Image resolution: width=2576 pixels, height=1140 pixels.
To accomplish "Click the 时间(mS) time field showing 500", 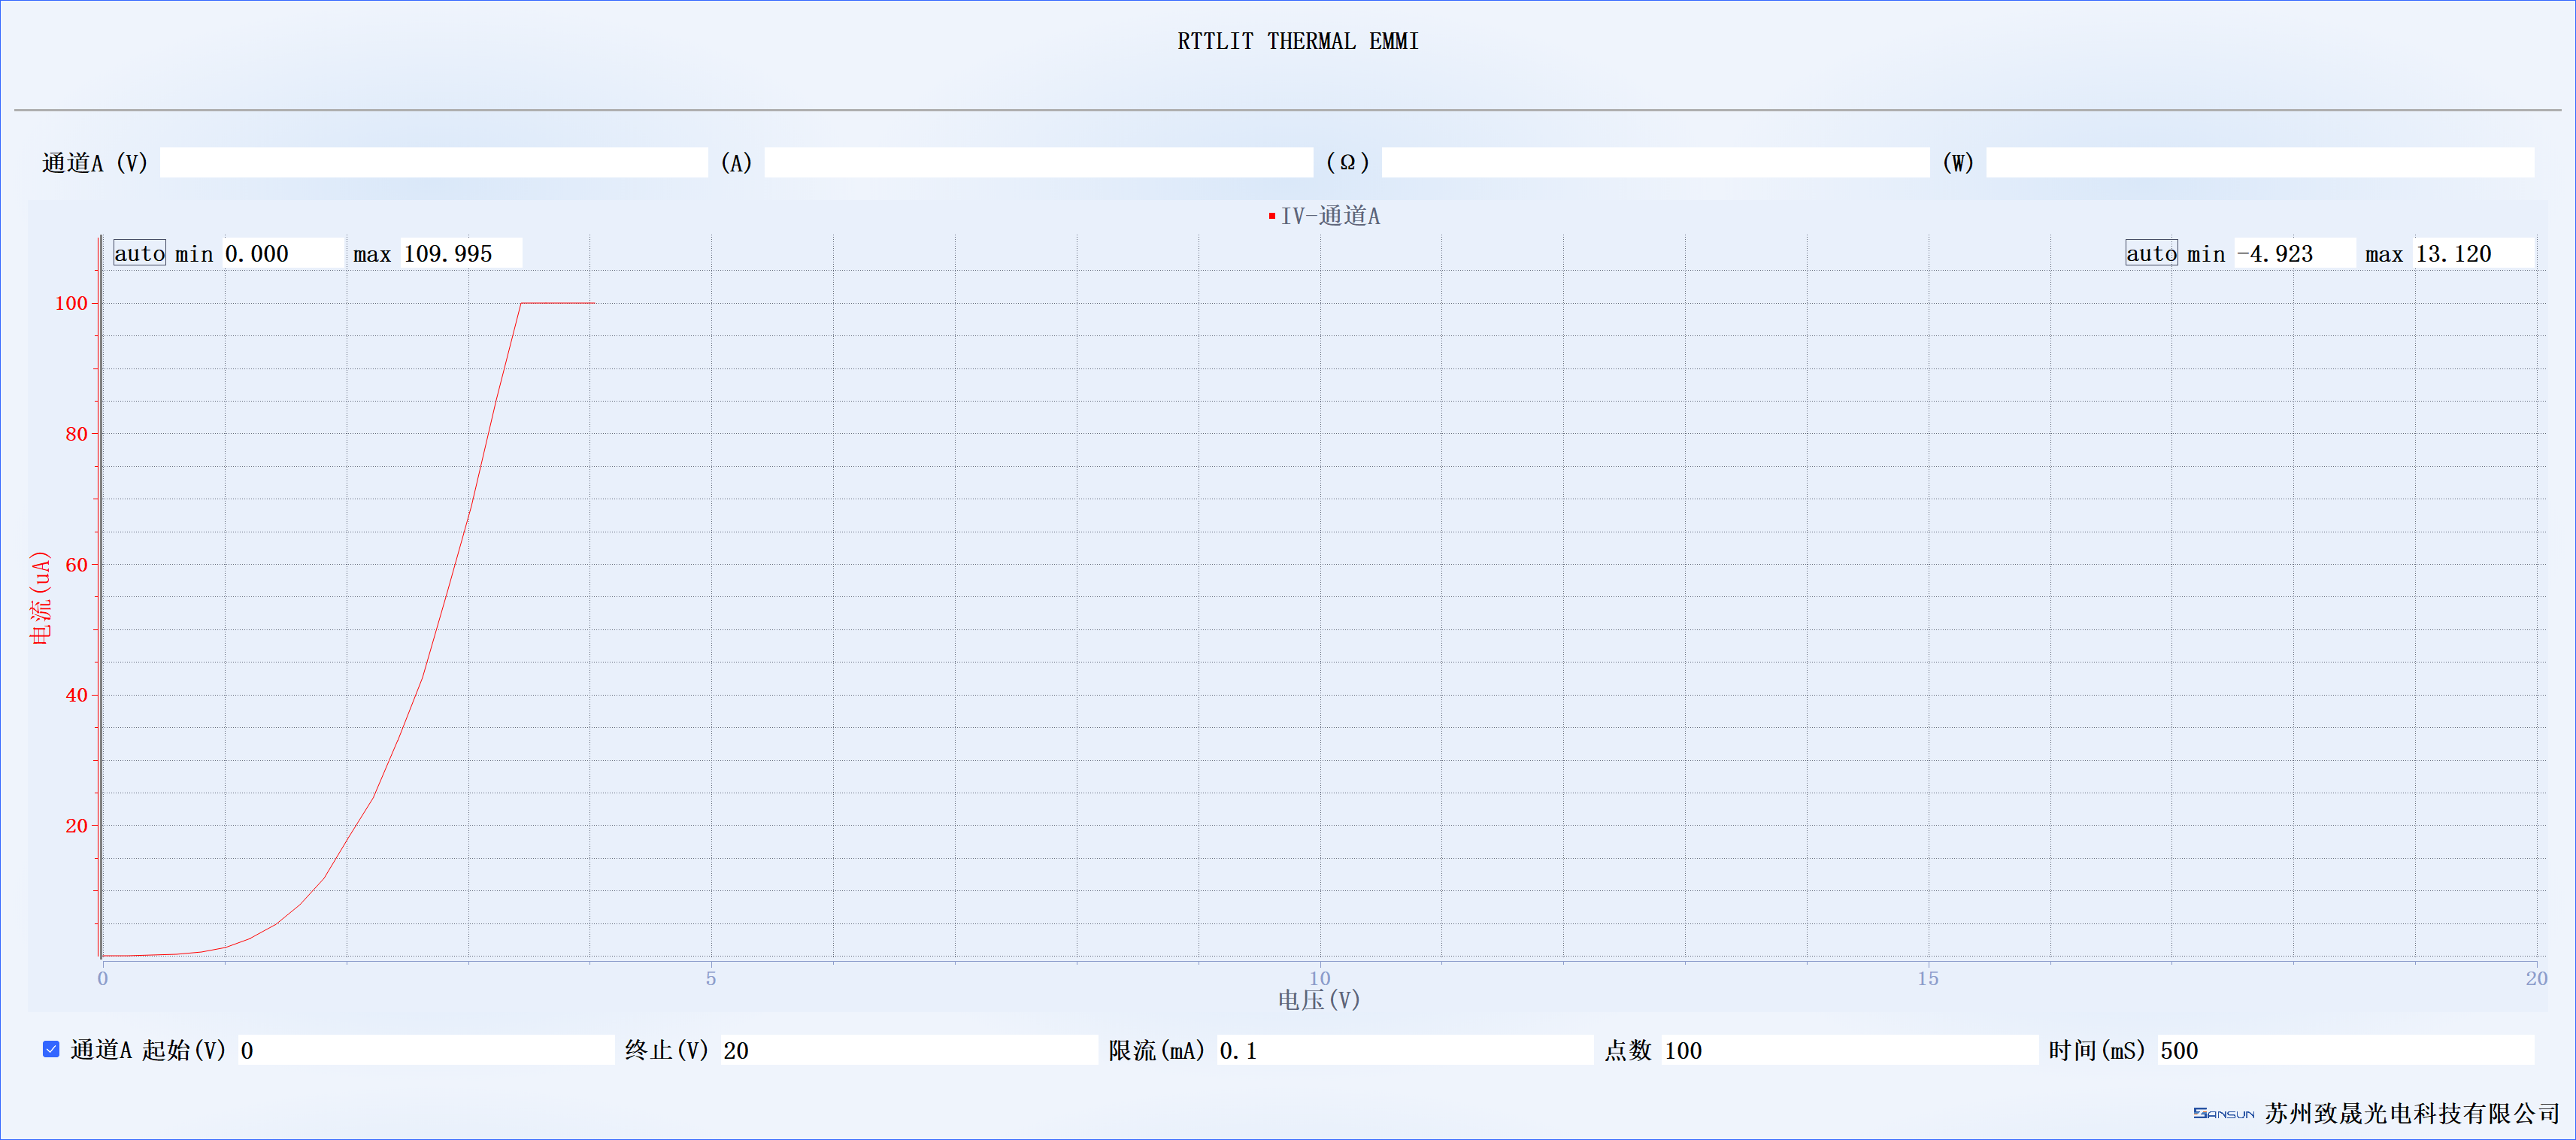I will coord(2345,1050).
